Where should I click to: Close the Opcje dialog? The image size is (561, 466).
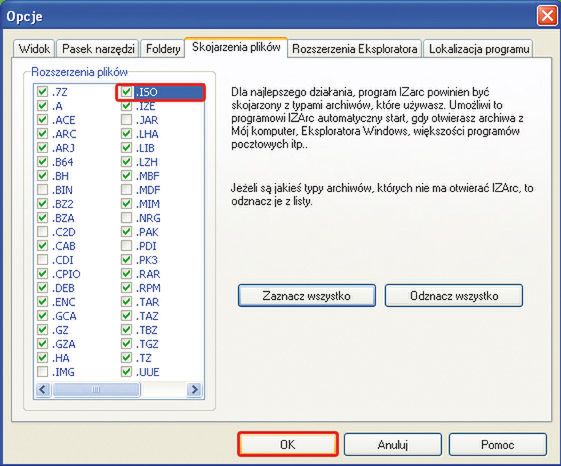click(547, 16)
